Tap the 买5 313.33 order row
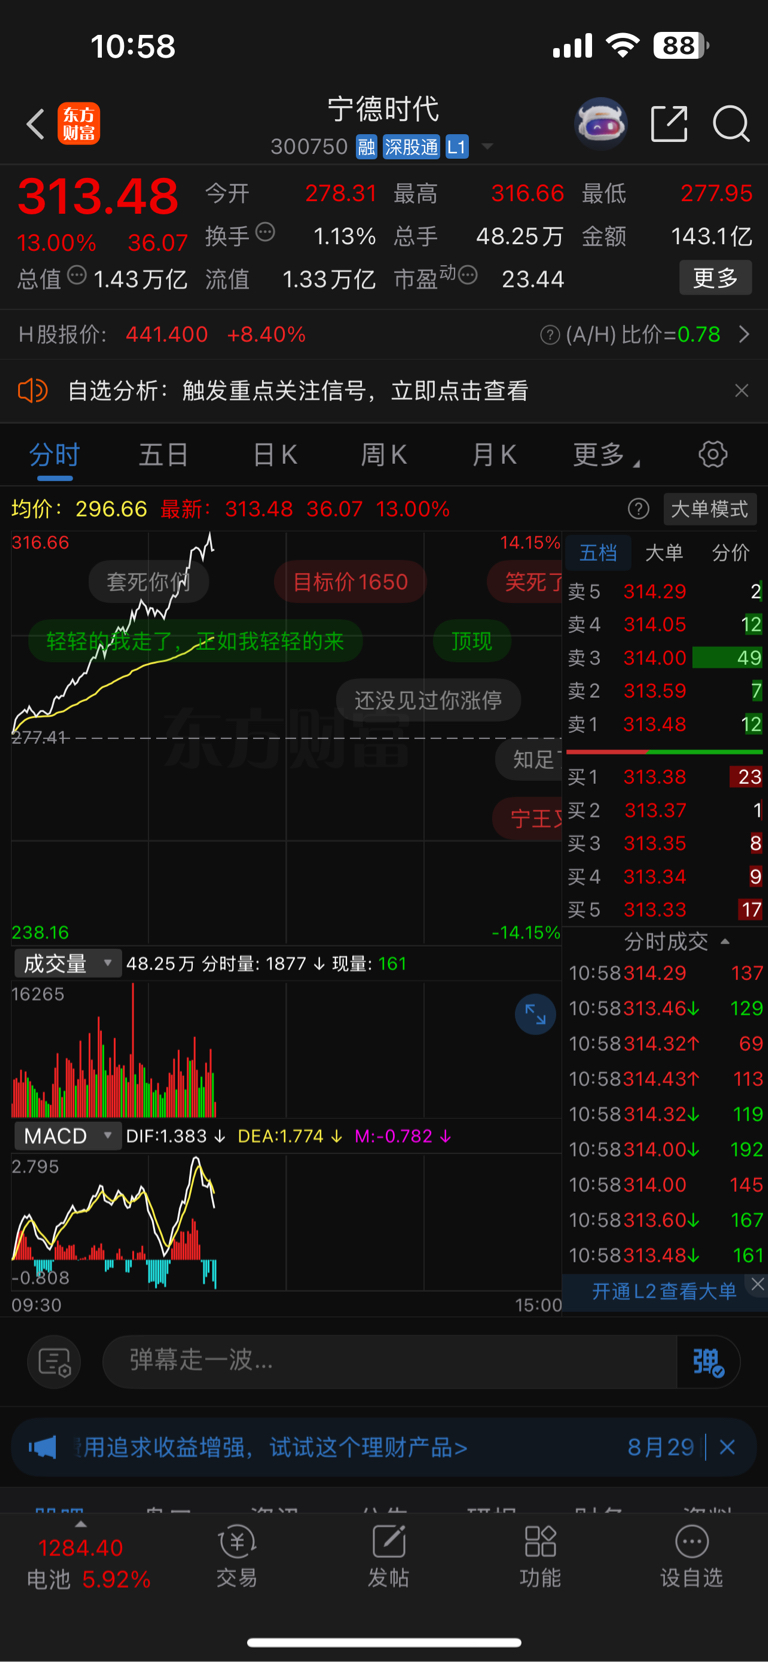 coord(665,910)
